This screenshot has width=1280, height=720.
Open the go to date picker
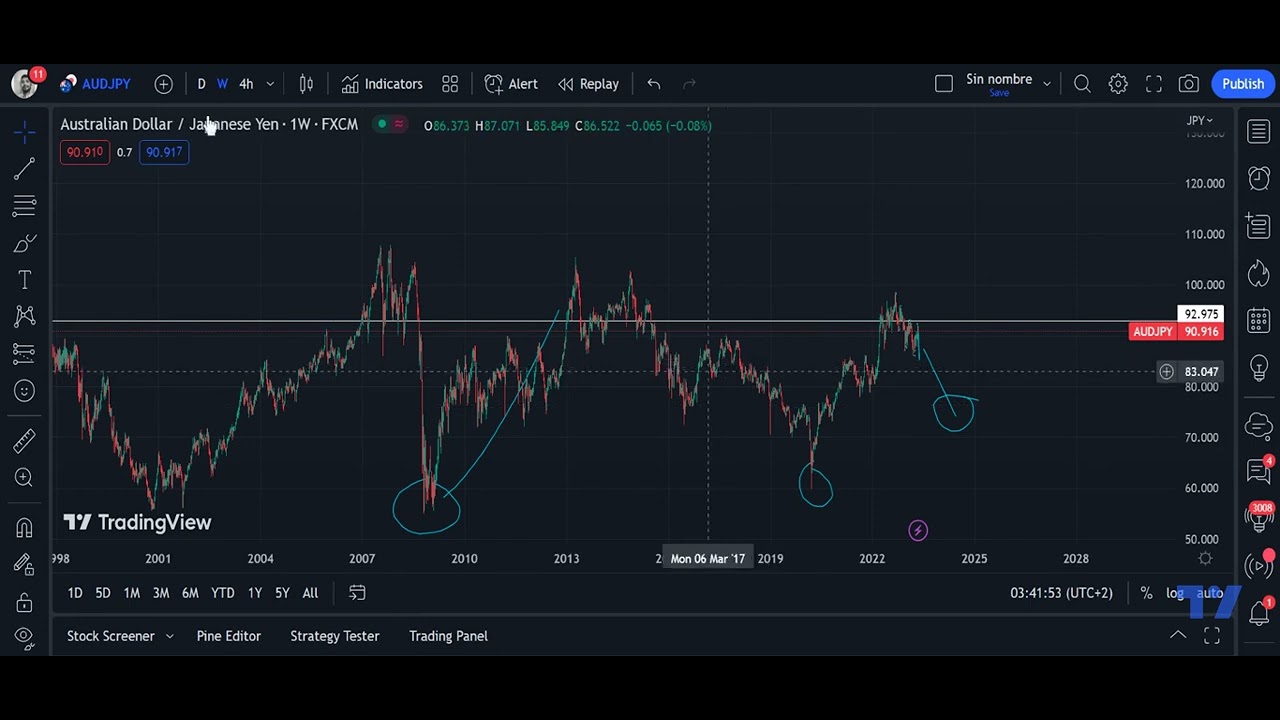click(x=357, y=593)
